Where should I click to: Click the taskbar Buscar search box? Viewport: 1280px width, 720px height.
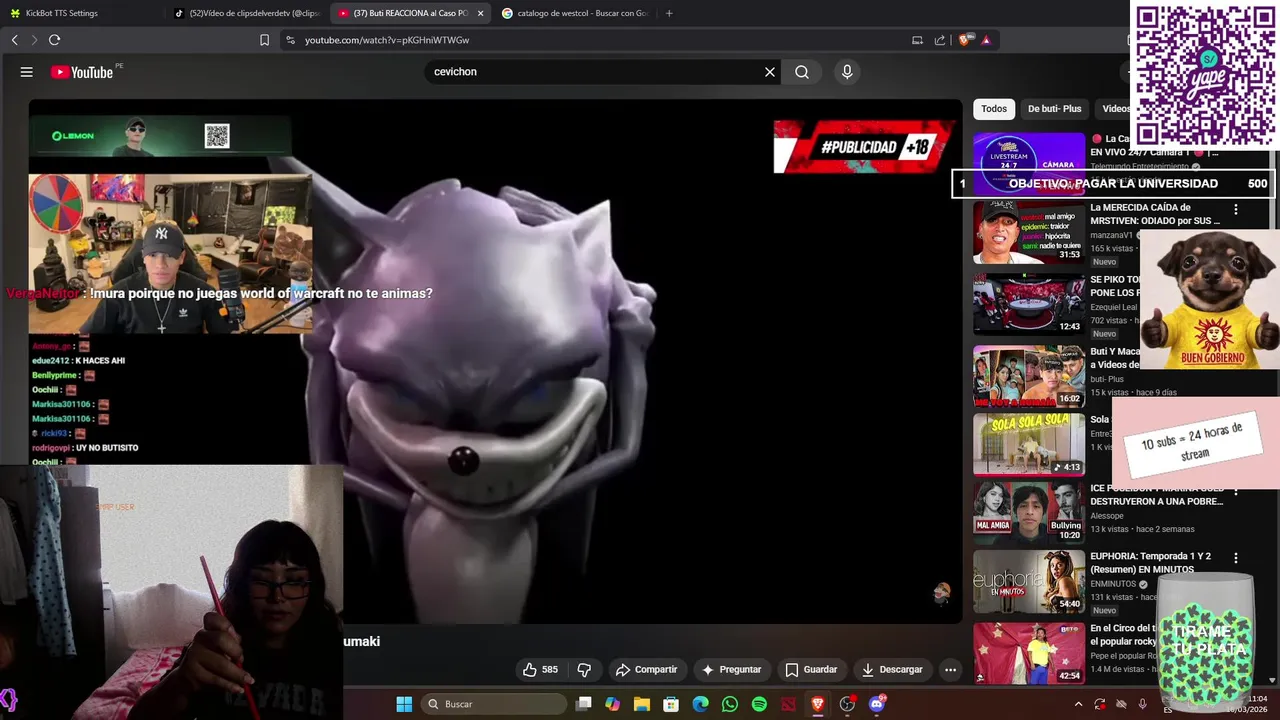493,704
